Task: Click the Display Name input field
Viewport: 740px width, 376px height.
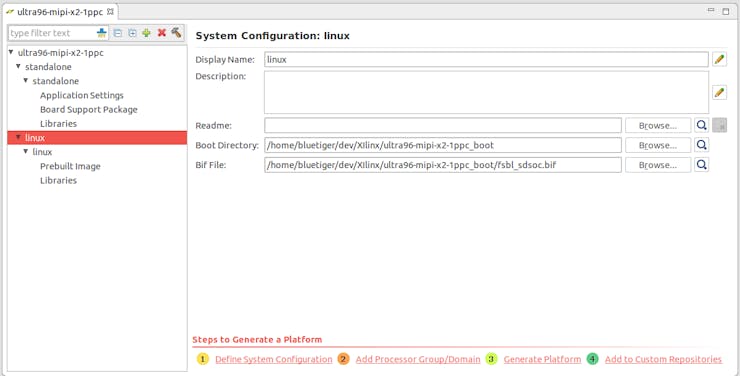Action: (x=486, y=59)
